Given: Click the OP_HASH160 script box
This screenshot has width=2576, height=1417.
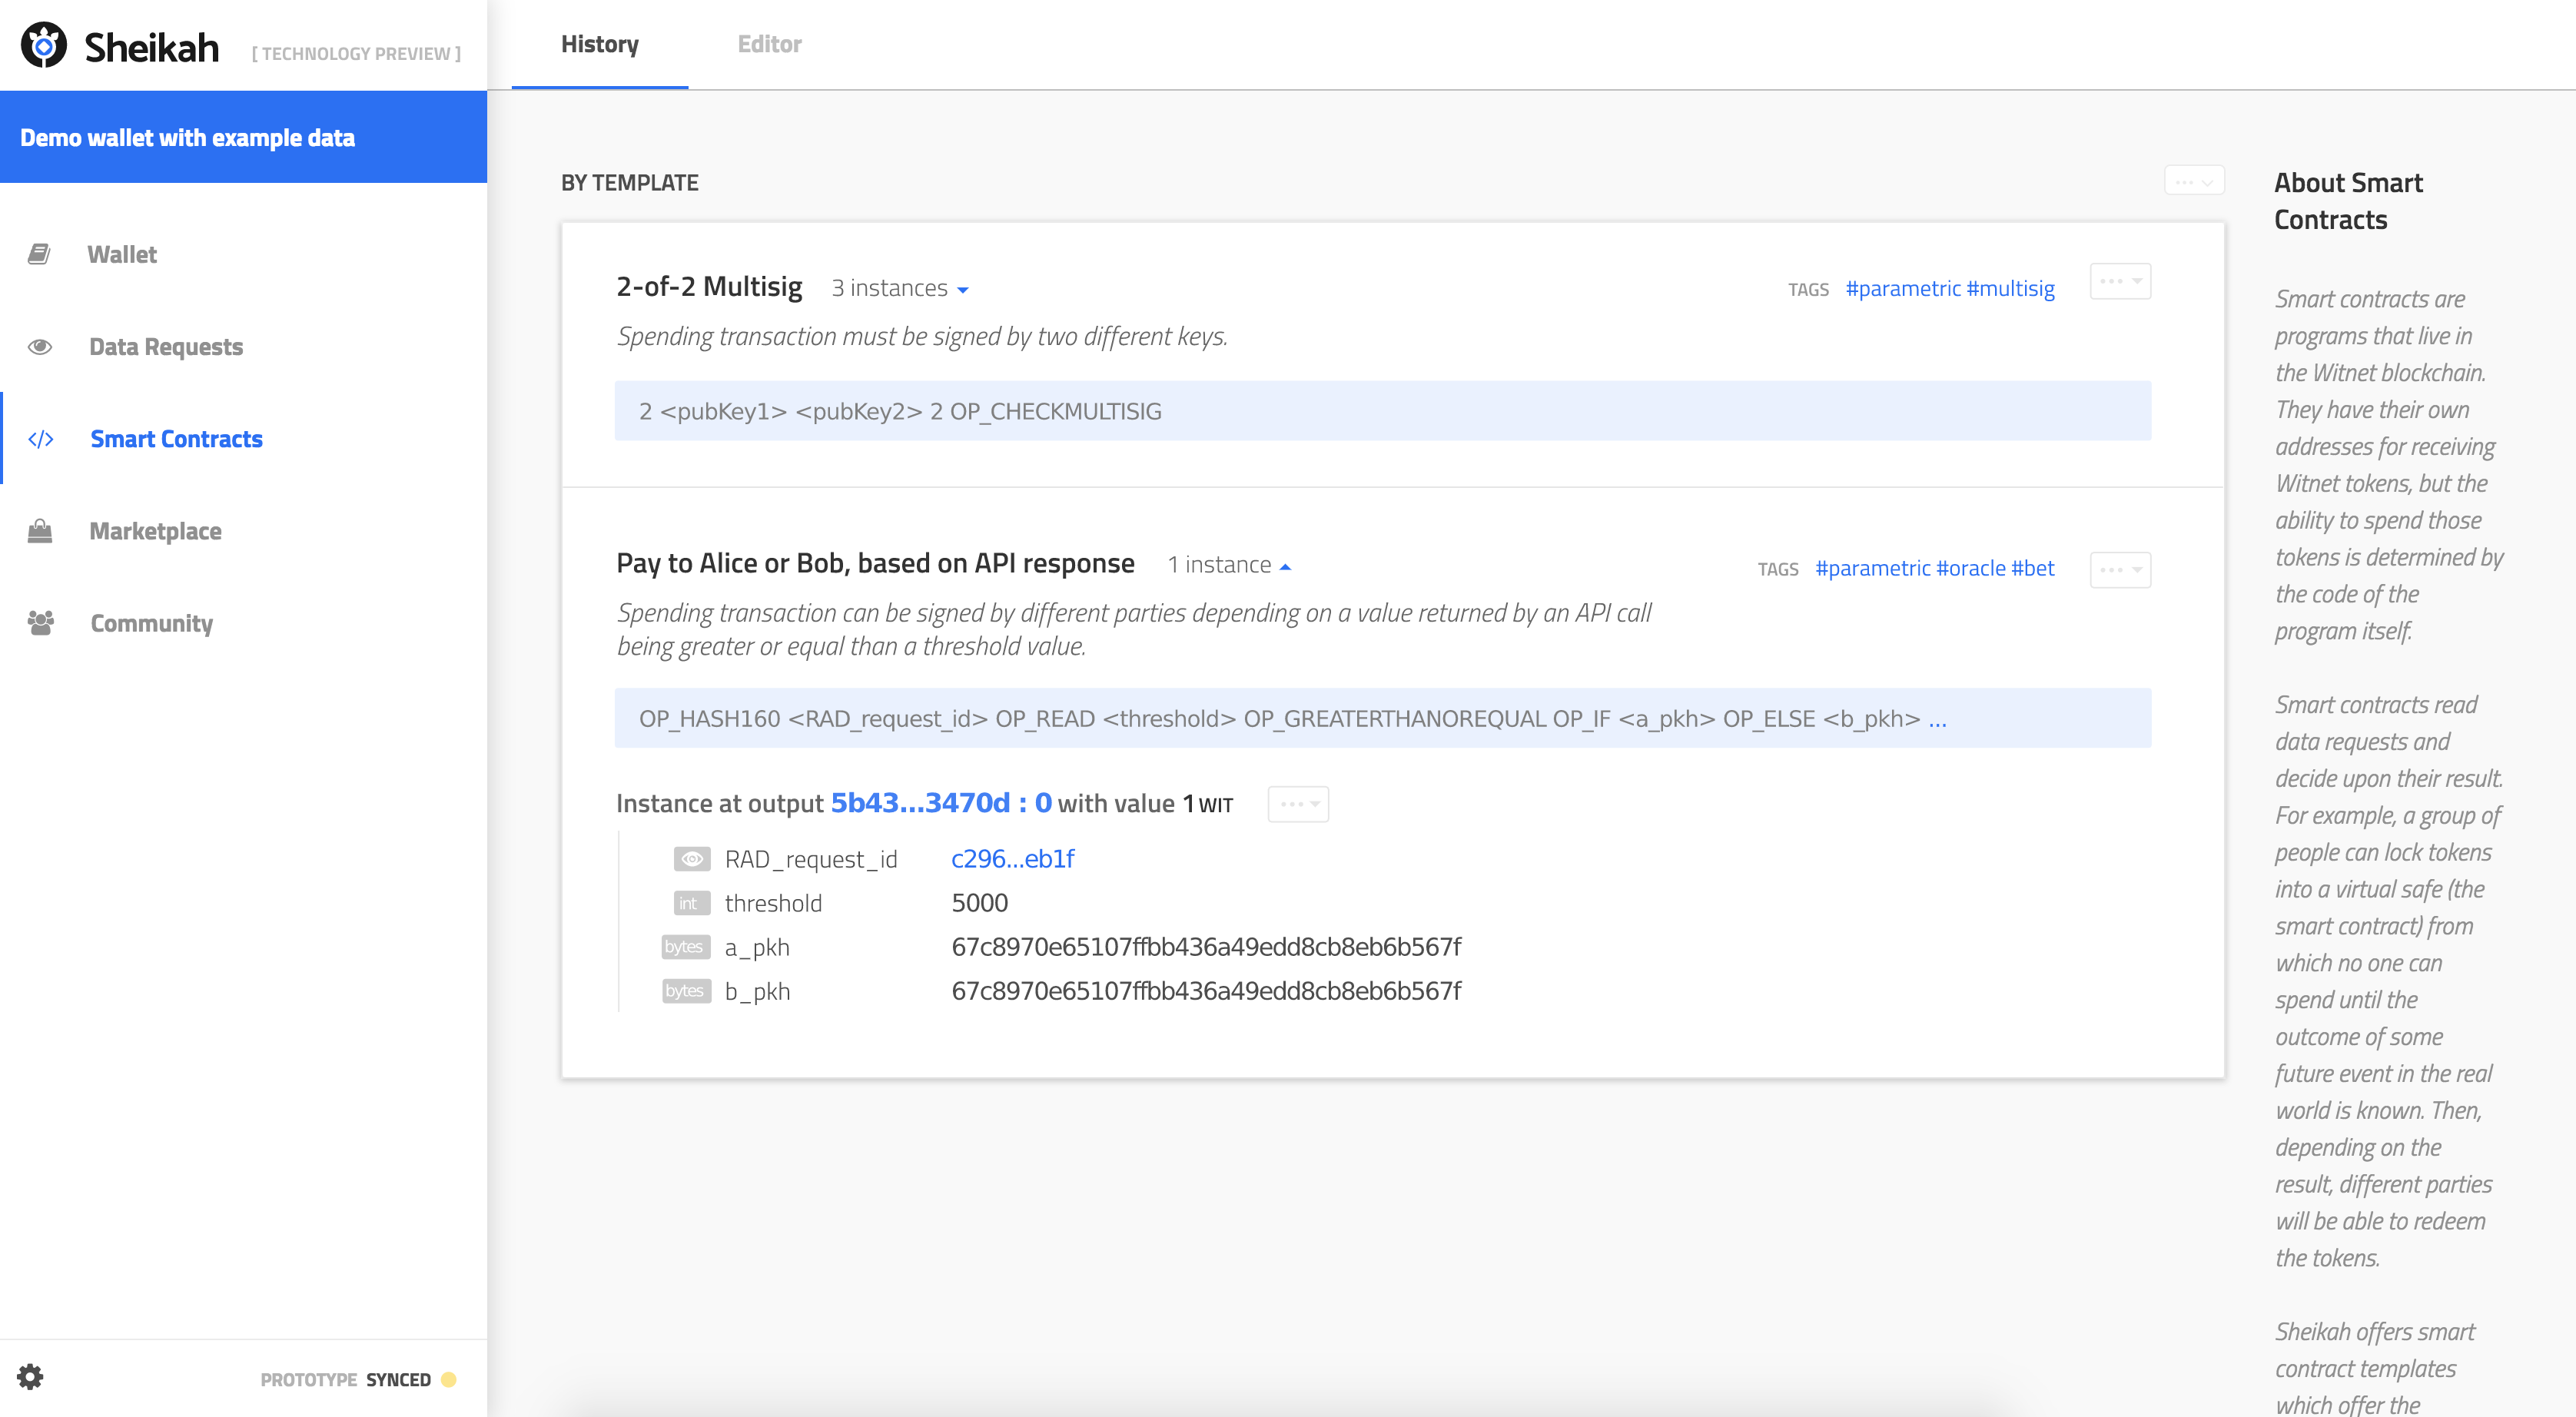Looking at the screenshot, I should click(x=1382, y=718).
